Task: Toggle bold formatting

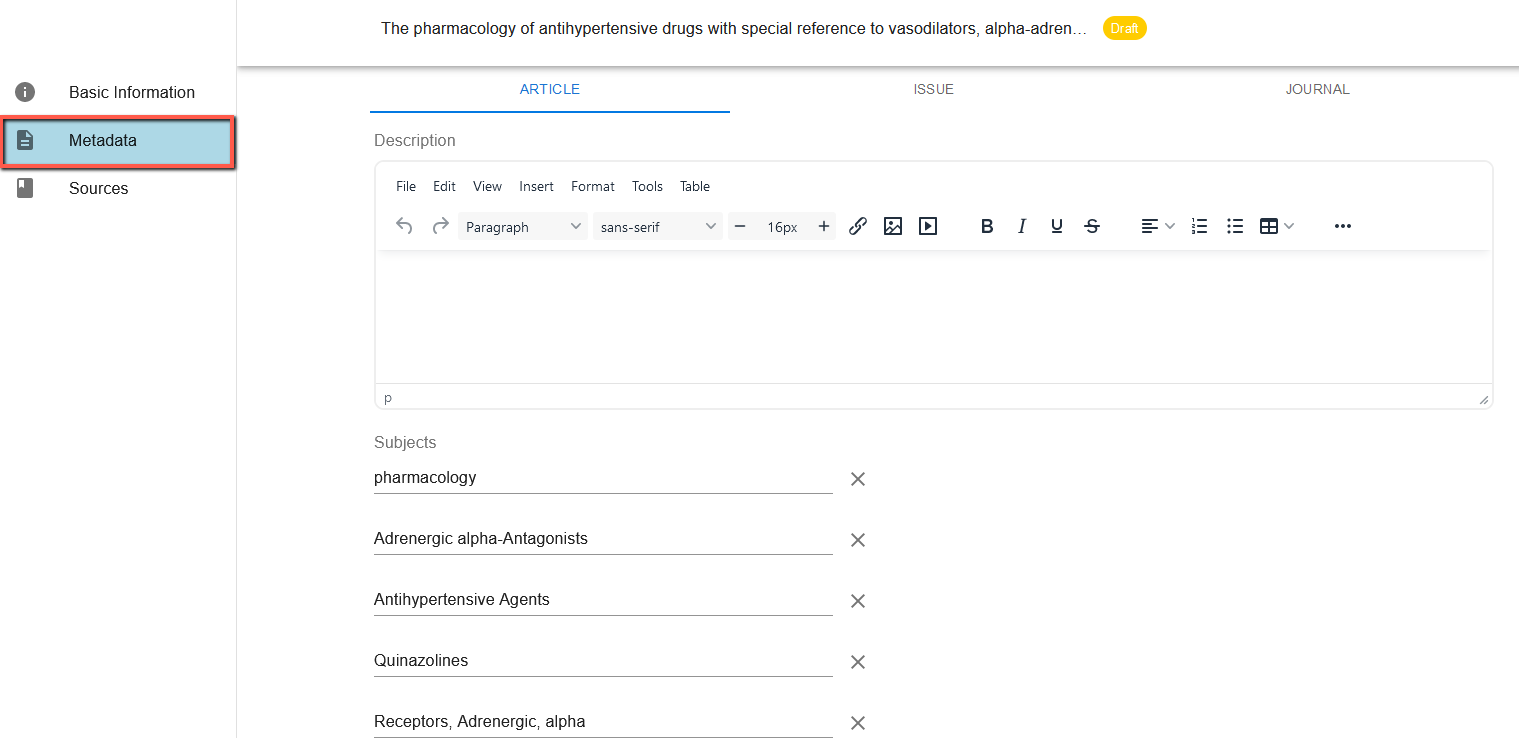Action: pos(987,226)
